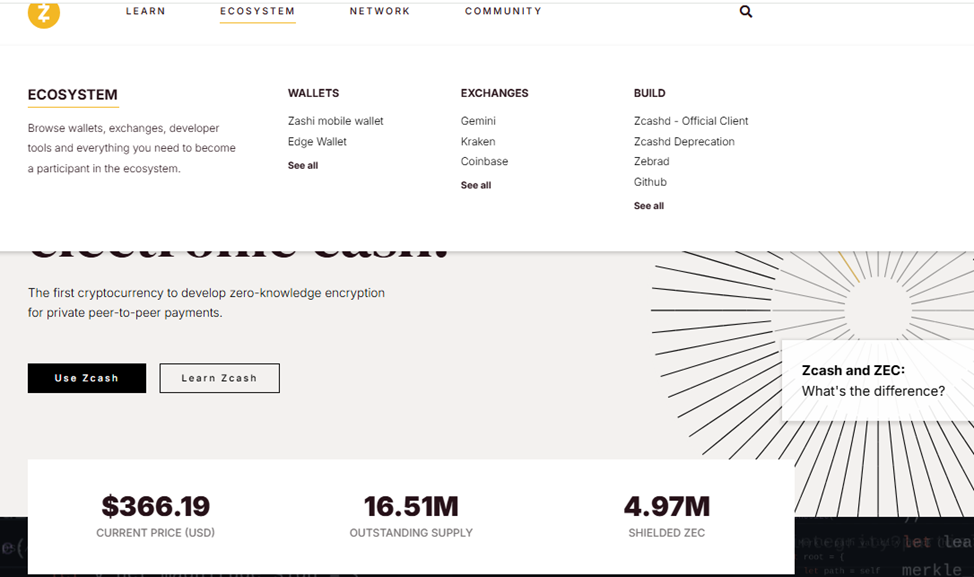The width and height of the screenshot is (974, 577).
Task: Open the Zashi mobile wallet link
Action: point(335,121)
